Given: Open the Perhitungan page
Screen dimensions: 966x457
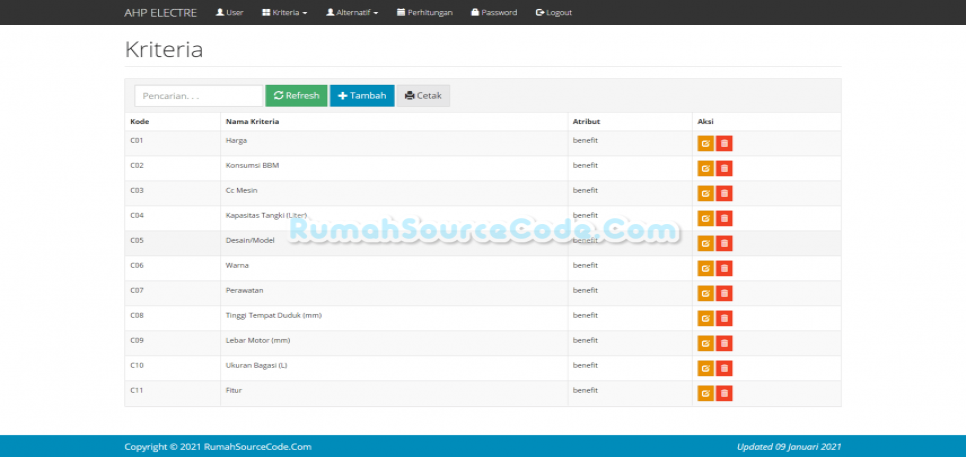Looking at the screenshot, I should (425, 13).
